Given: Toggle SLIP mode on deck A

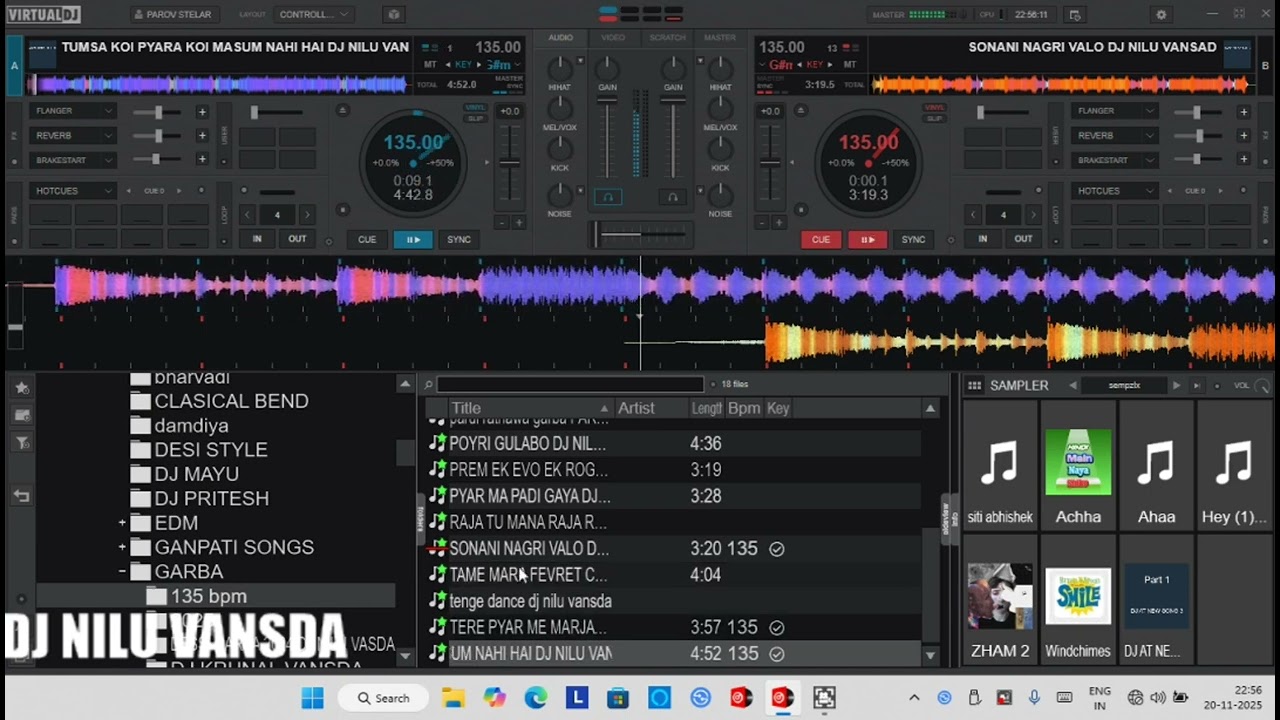Looking at the screenshot, I should [x=474, y=118].
